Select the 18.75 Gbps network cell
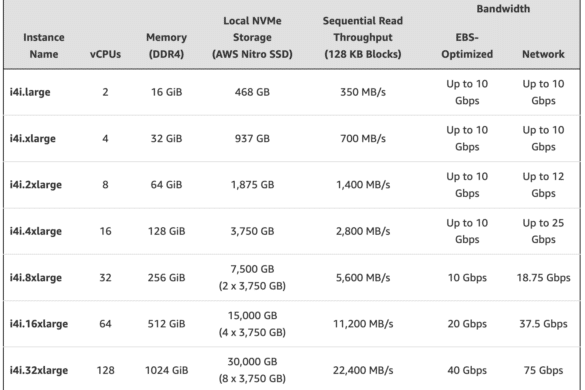The width and height of the screenshot is (585, 390). coord(543,278)
